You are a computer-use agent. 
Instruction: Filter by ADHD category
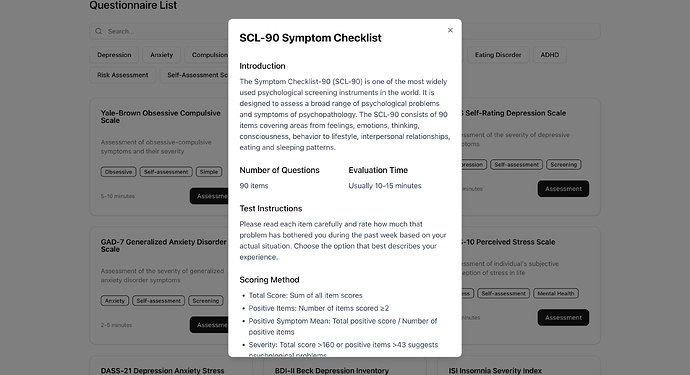[550, 55]
